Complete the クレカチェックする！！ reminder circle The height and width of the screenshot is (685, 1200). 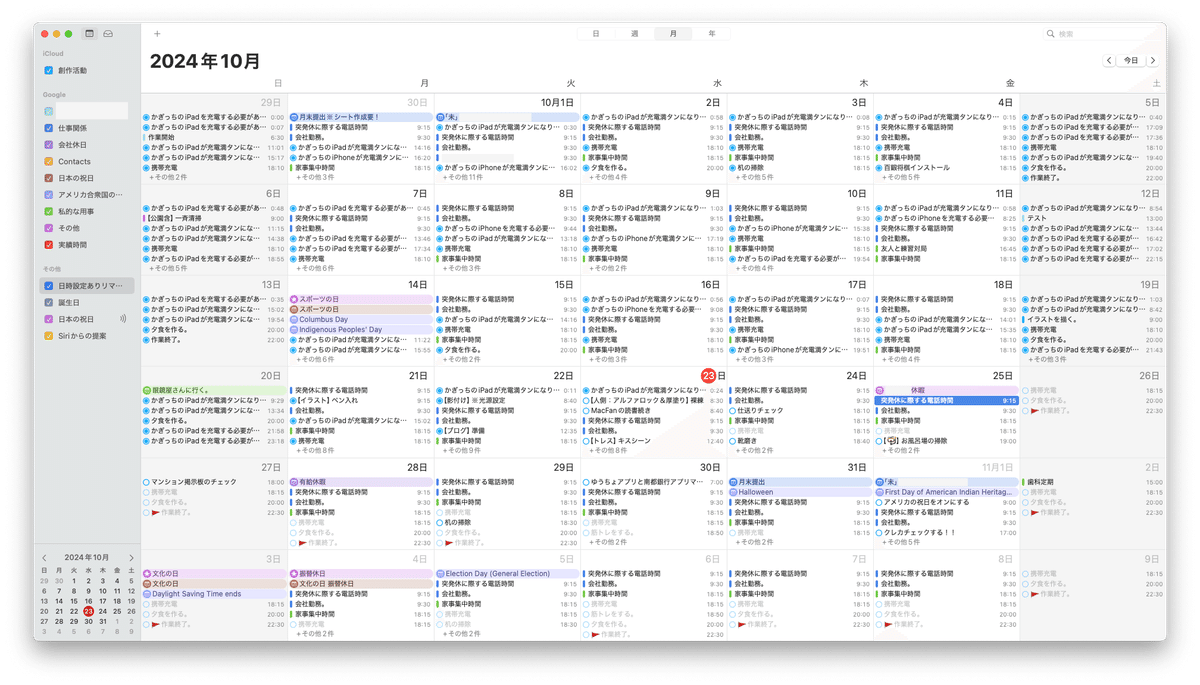[878, 533]
